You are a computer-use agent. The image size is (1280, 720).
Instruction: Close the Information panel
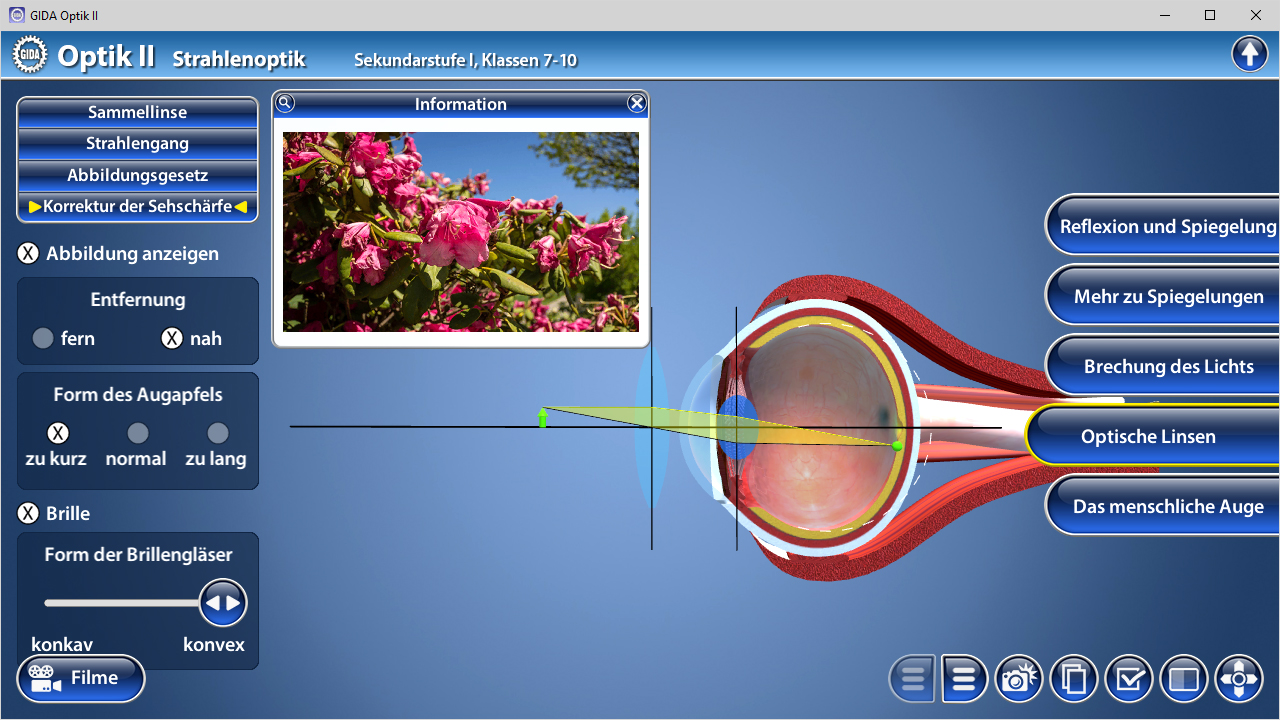point(637,103)
